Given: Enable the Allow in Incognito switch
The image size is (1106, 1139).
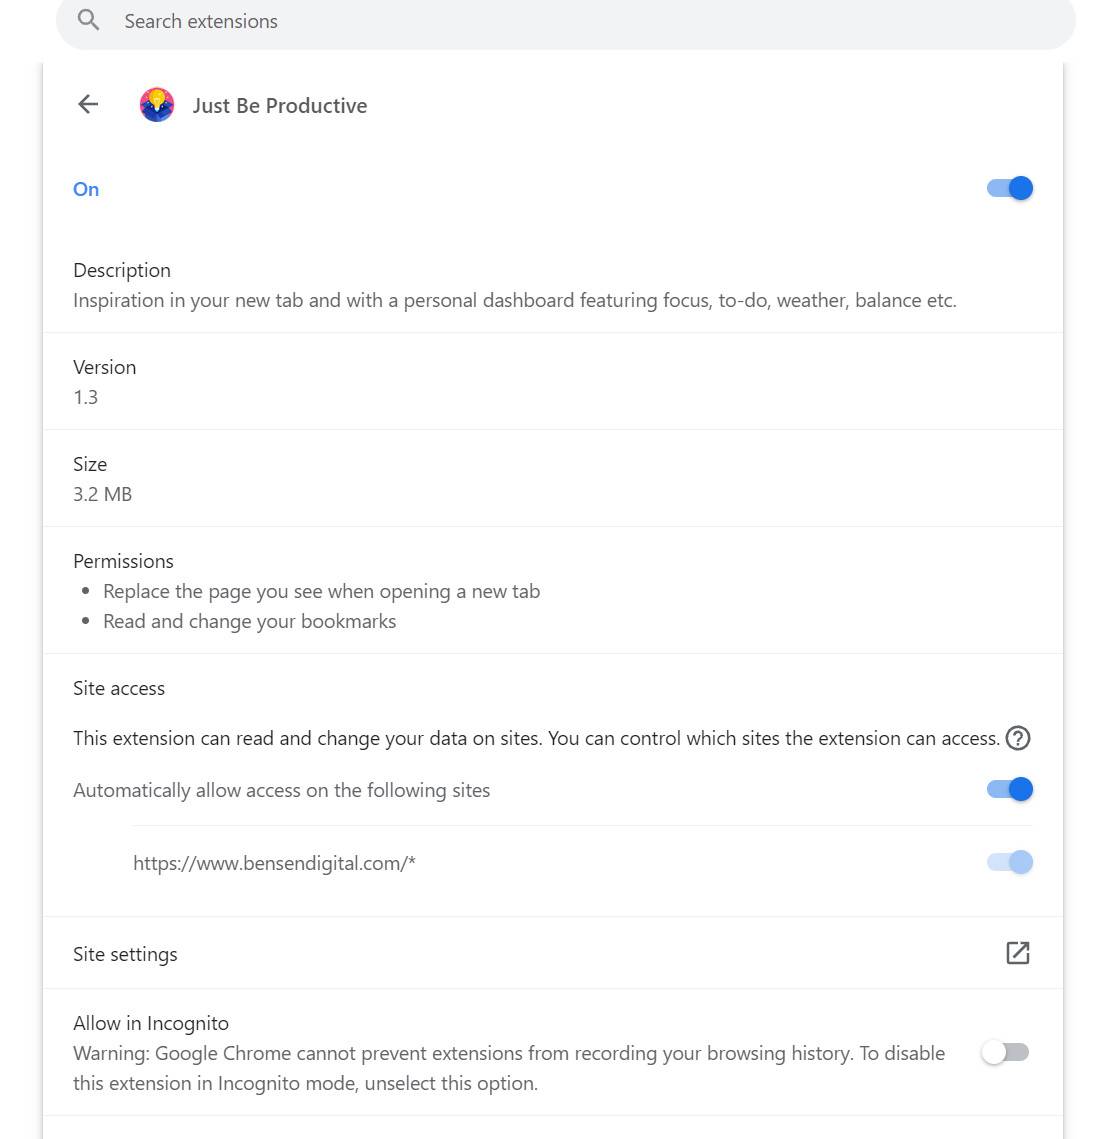Looking at the screenshot, I should click(x=1005, y=1052).
